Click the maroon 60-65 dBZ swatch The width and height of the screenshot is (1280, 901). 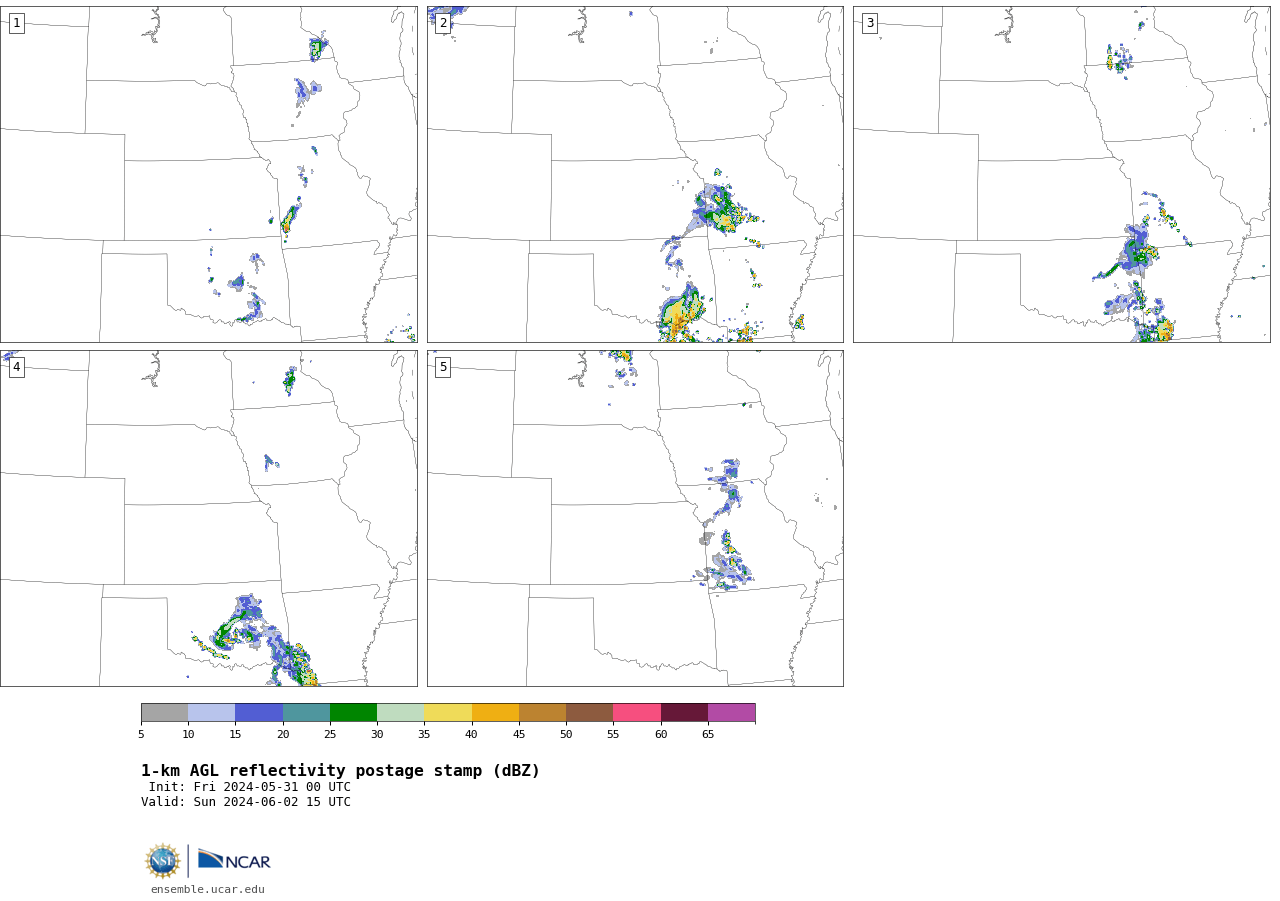(x=684, y=713)
